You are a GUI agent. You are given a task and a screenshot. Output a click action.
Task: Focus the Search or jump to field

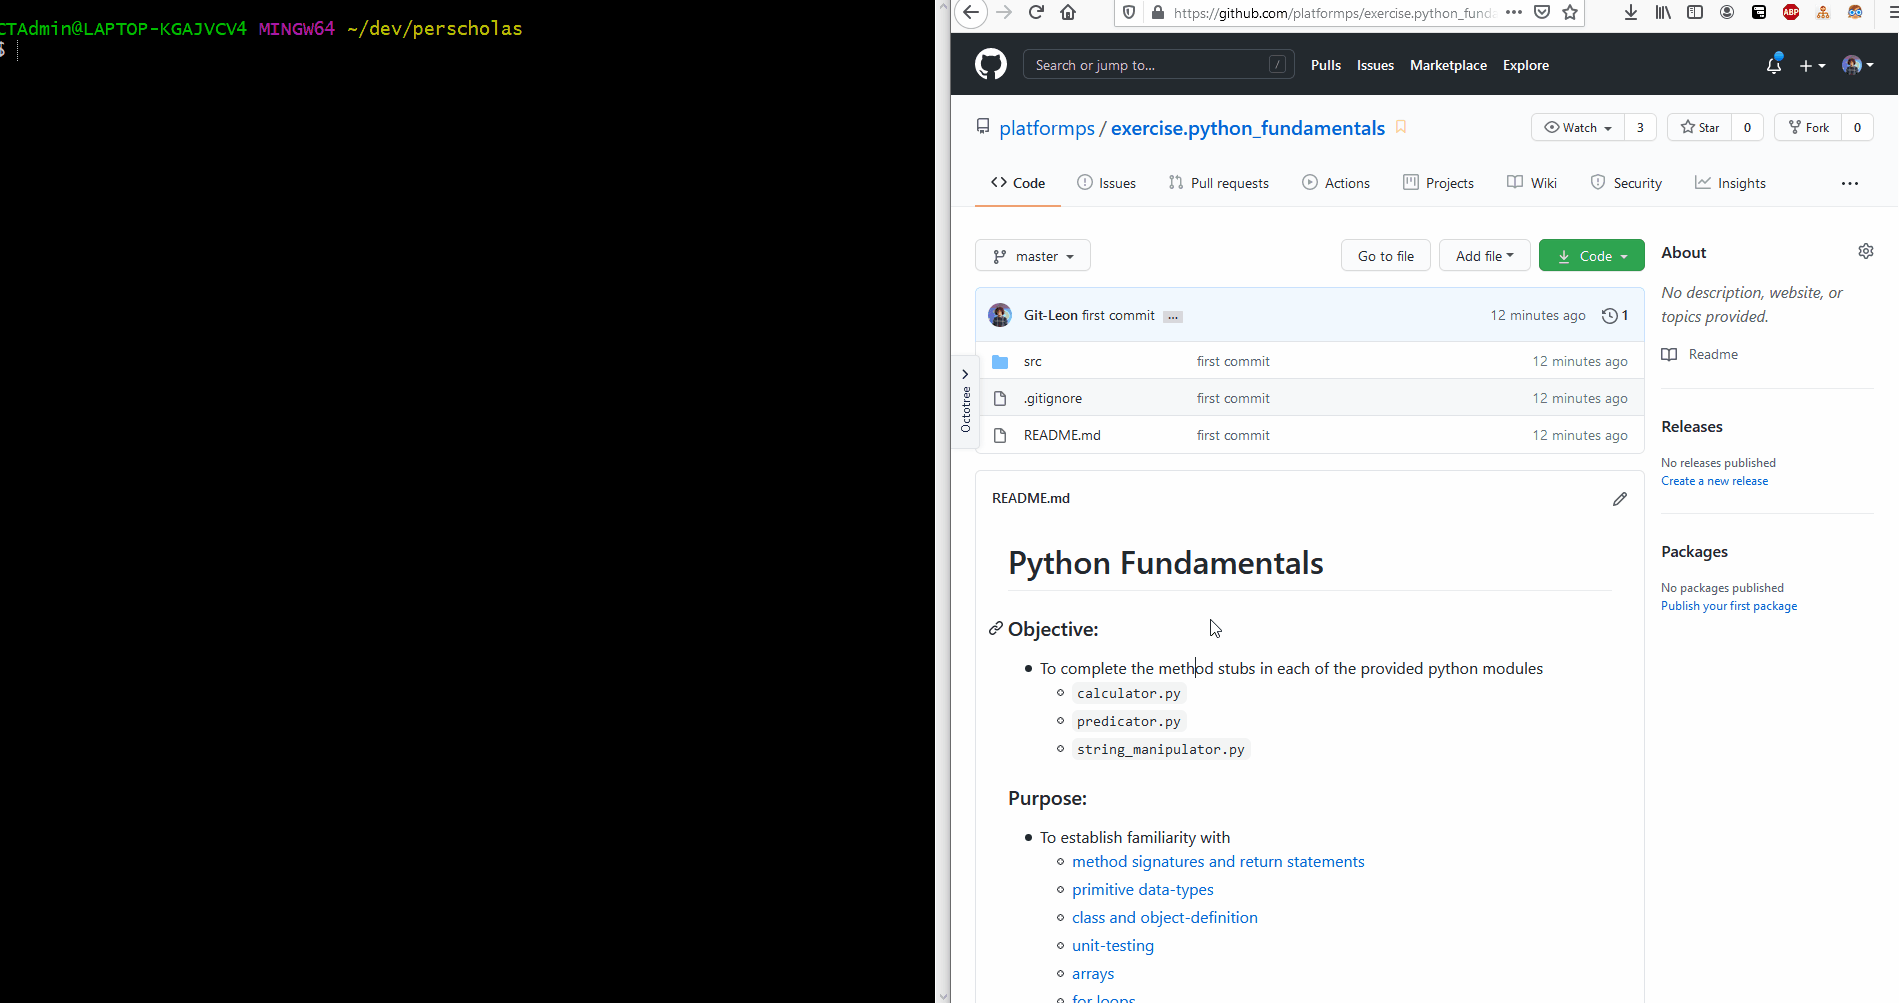[1159, 65]
